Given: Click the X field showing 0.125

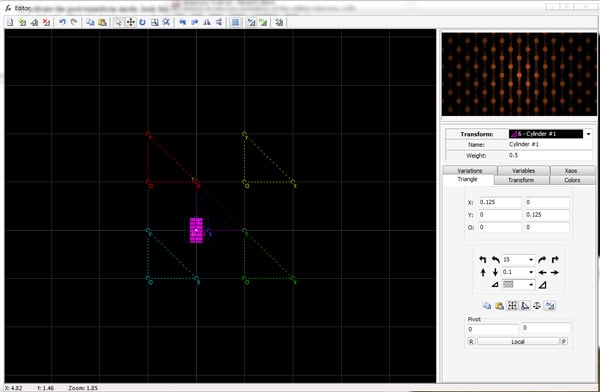Looking at the screenshot, I should [x=500, y=202].
